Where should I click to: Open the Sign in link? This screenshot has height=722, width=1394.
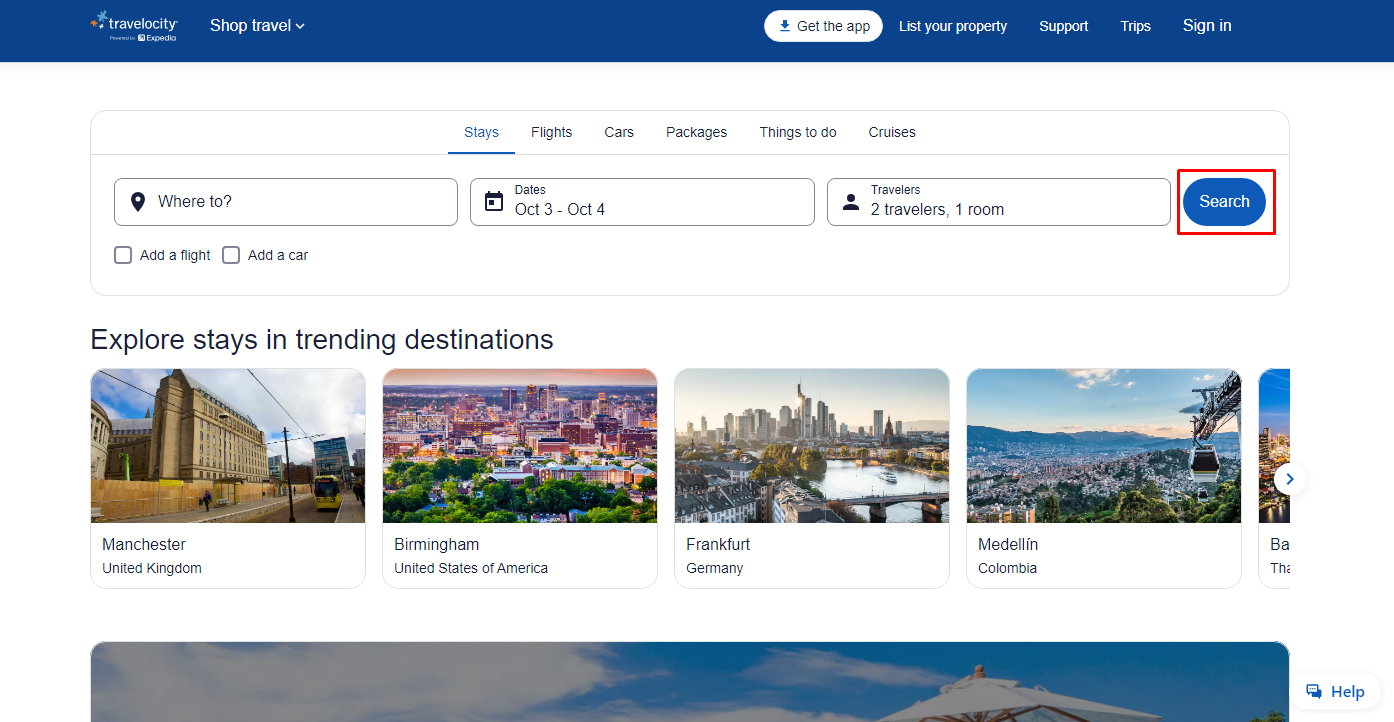pos(1207,26)
